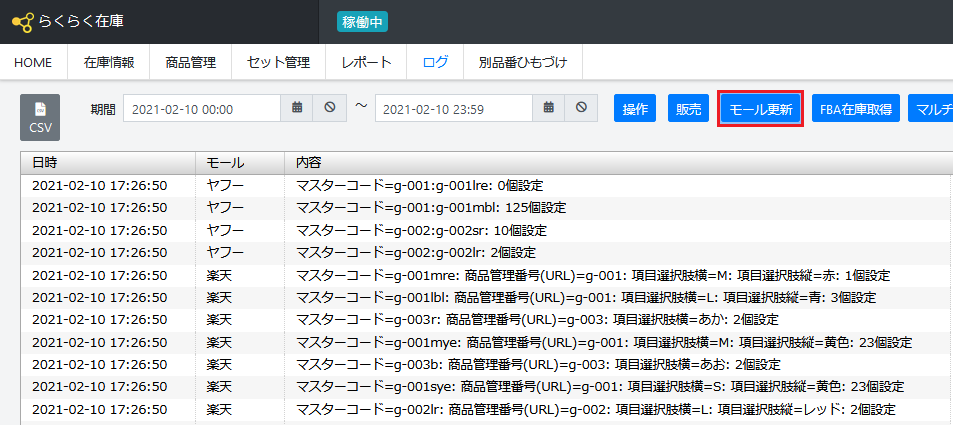Clear the end date with the ban icon
953x425 pixels.
[x=582, y=108]
